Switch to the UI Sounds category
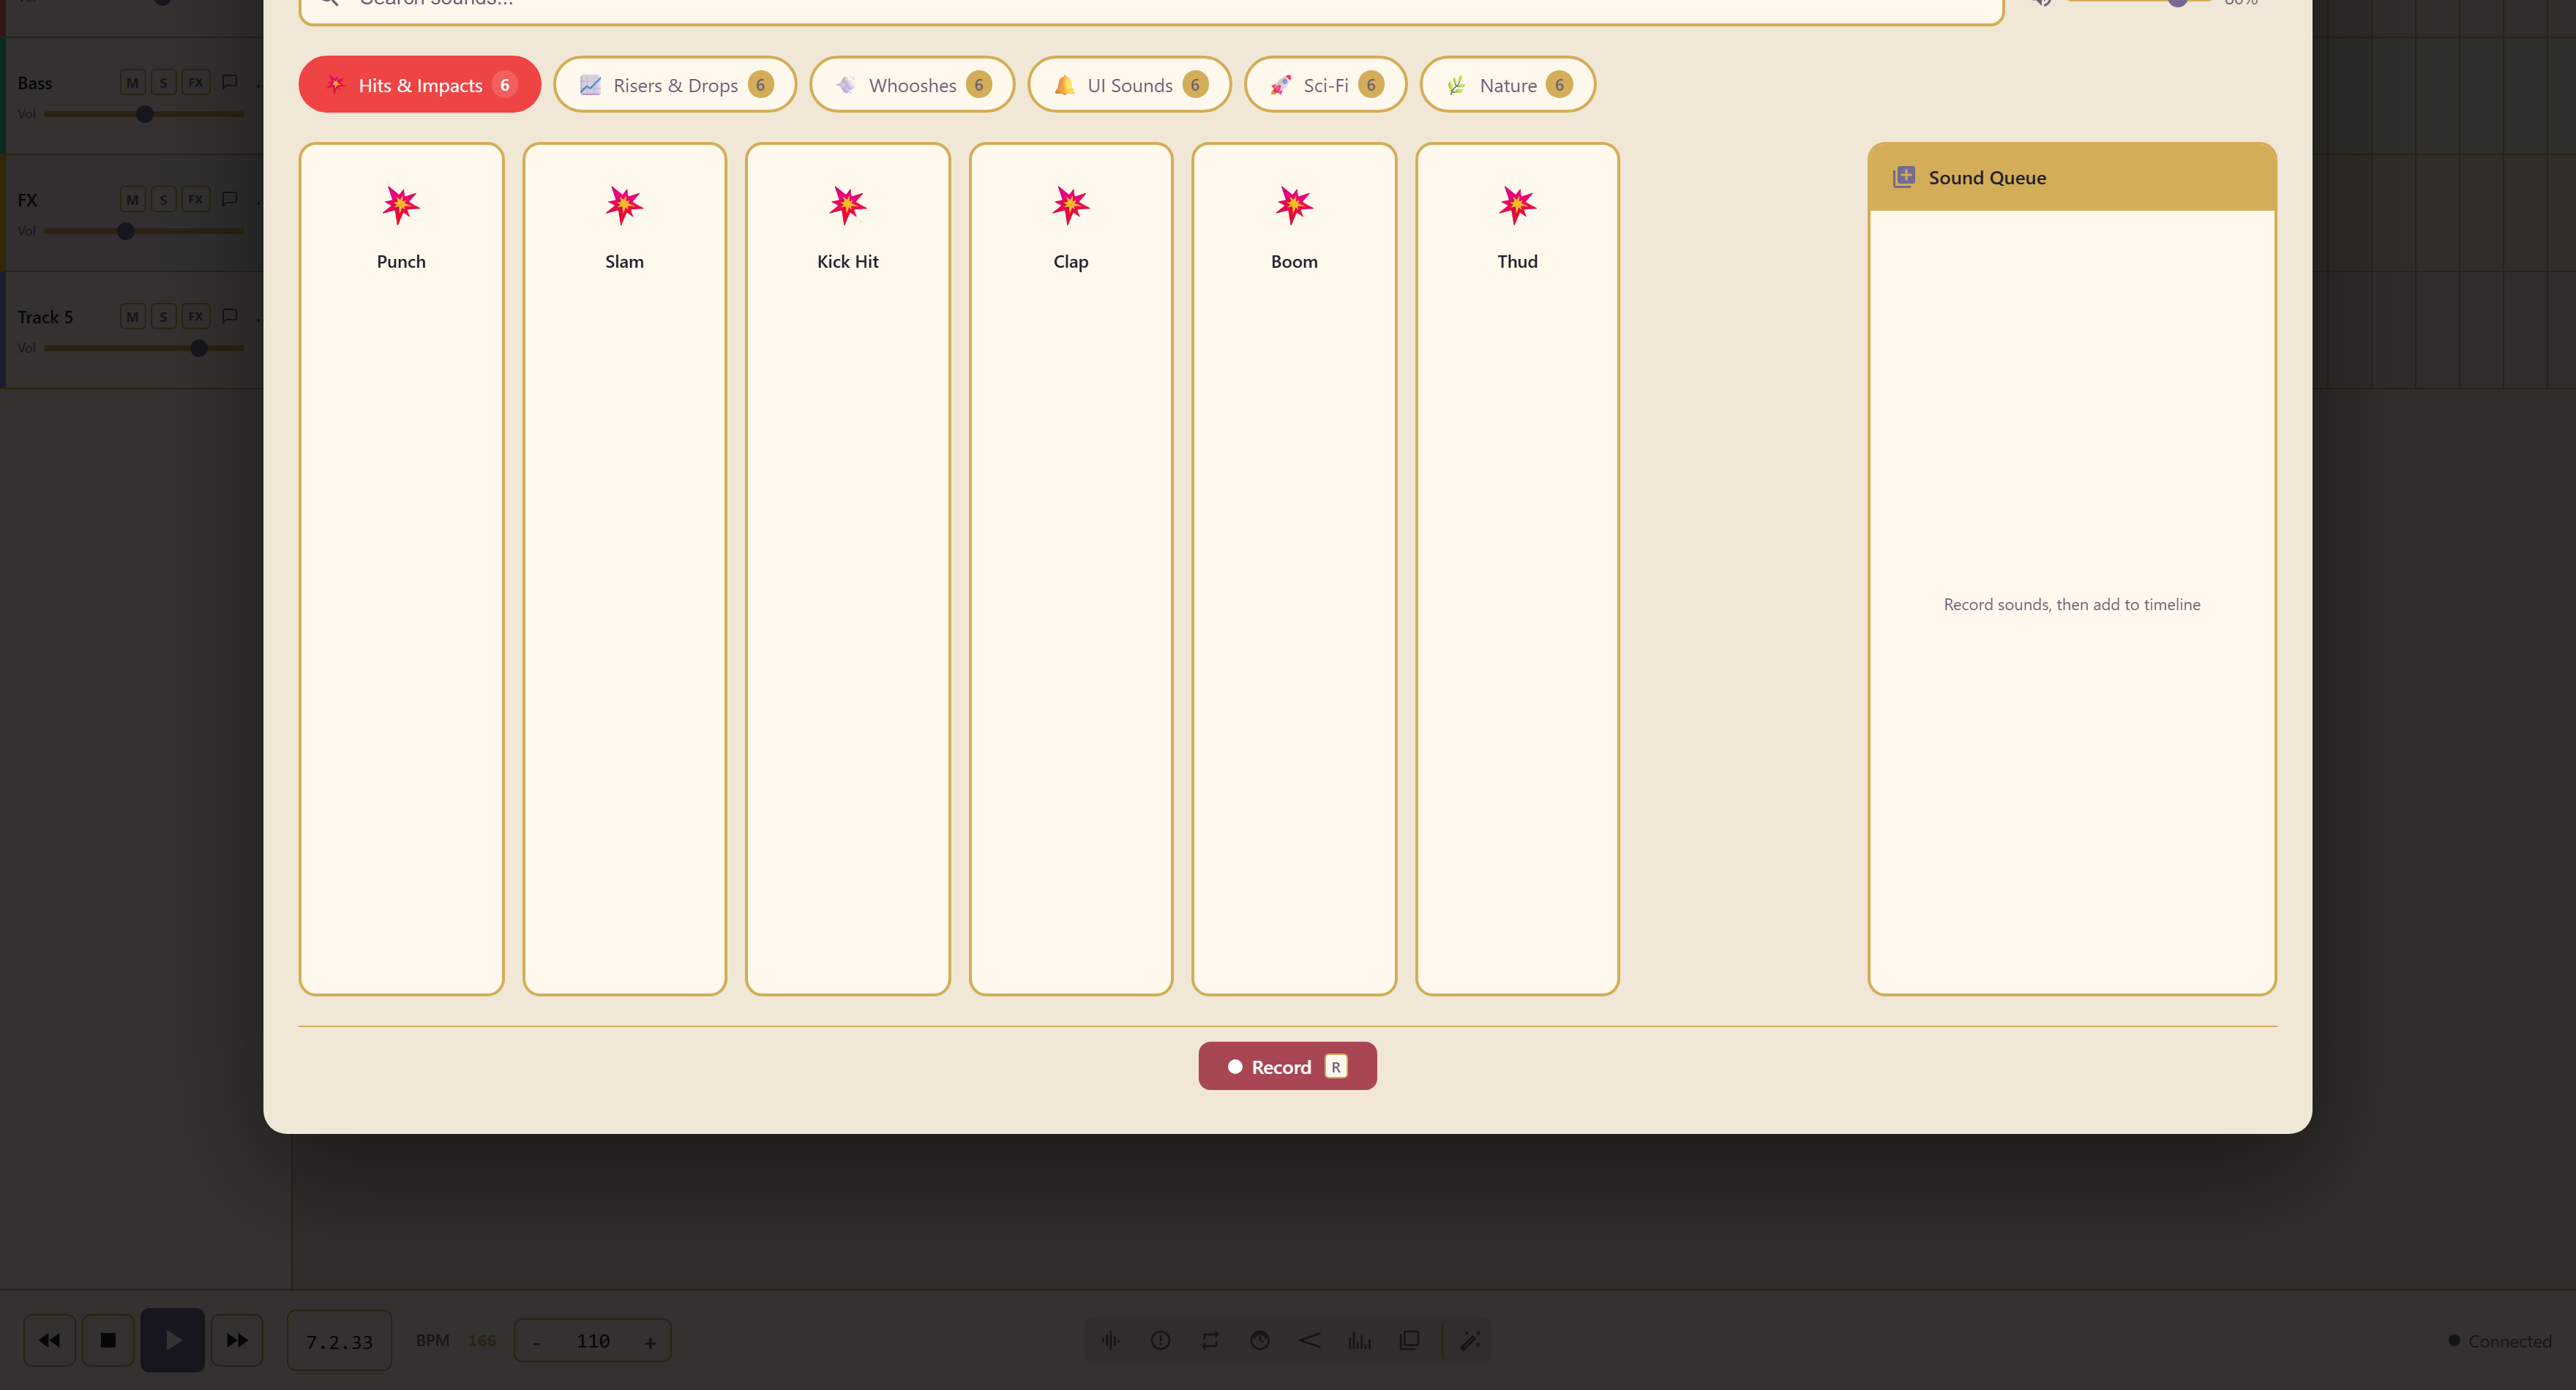 [x=1129, y=84]
